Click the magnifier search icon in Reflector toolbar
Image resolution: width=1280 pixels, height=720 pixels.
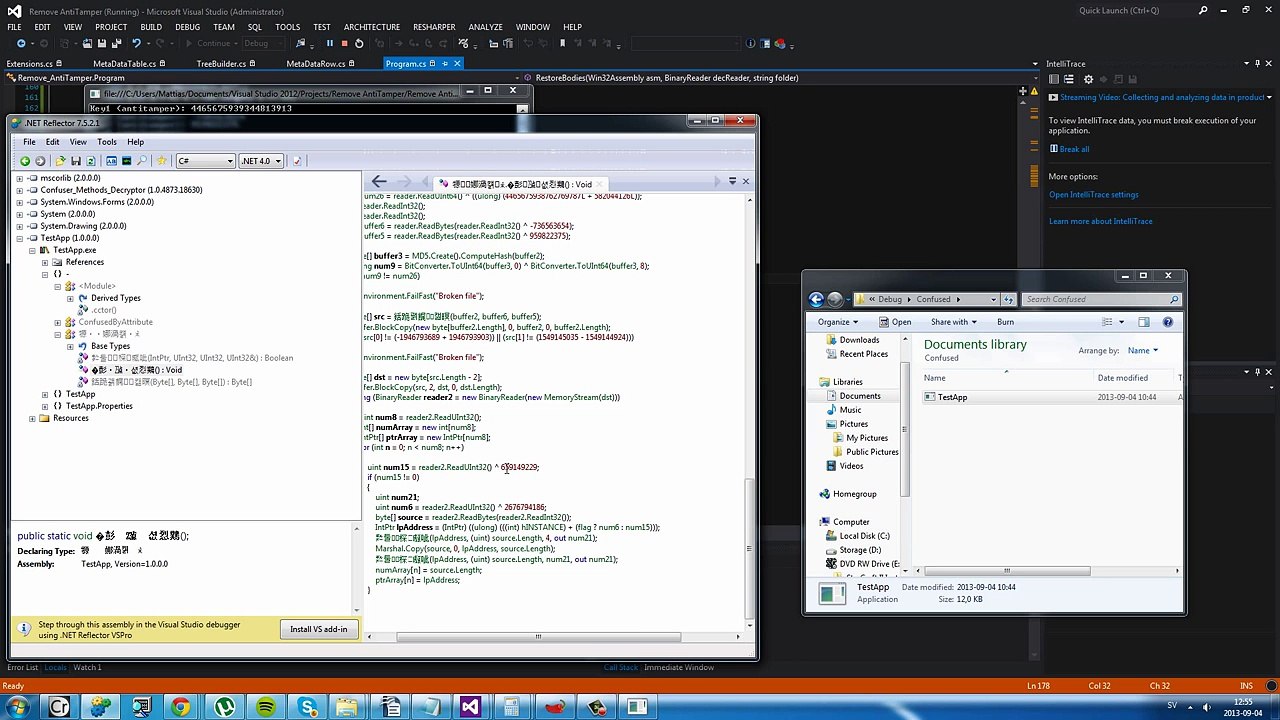142,161
